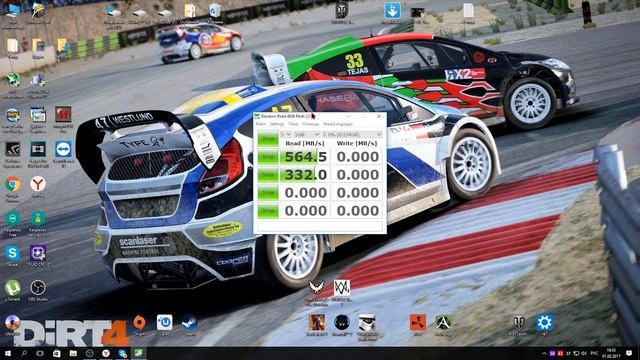Click the write value in the 564.5 row
The width and height of the screenshot is (640, 360).
[x=358, y=157]
